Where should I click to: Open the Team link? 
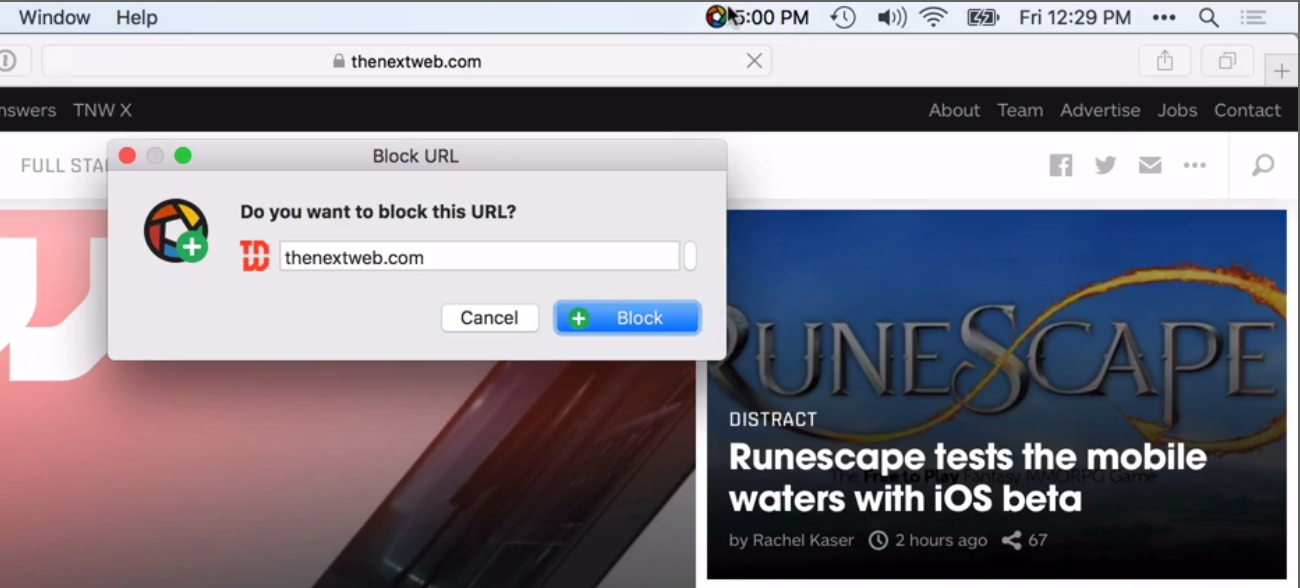pos(1020,110)
